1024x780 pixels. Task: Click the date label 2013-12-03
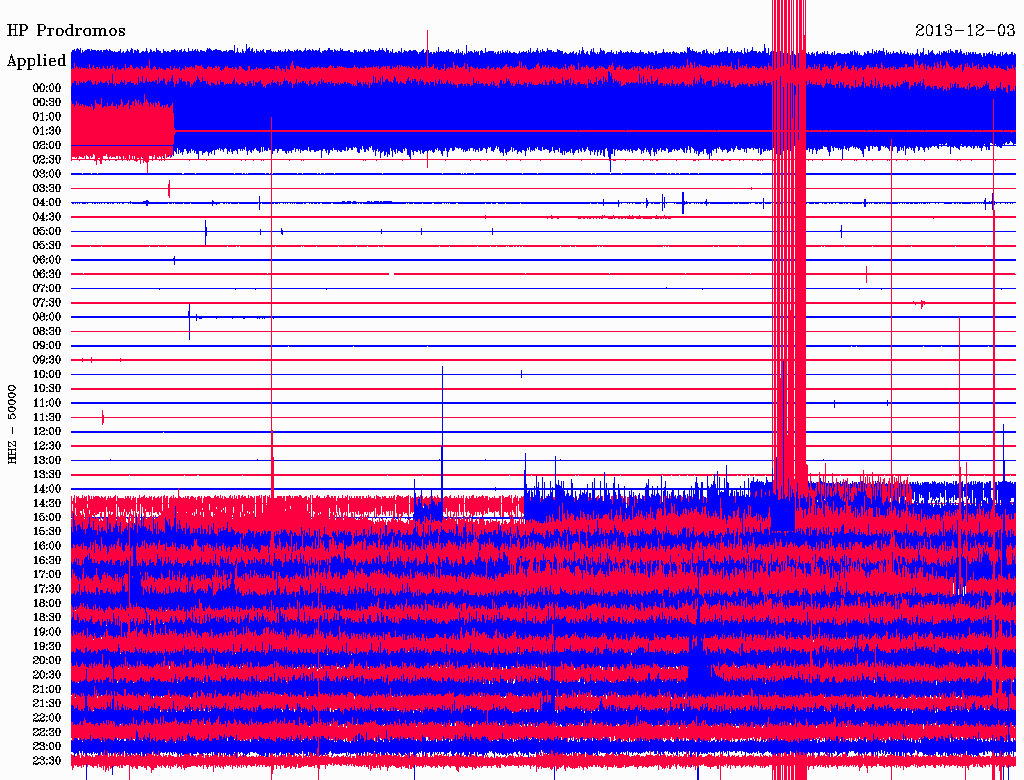pyautogui.click(x=965, y=30)
